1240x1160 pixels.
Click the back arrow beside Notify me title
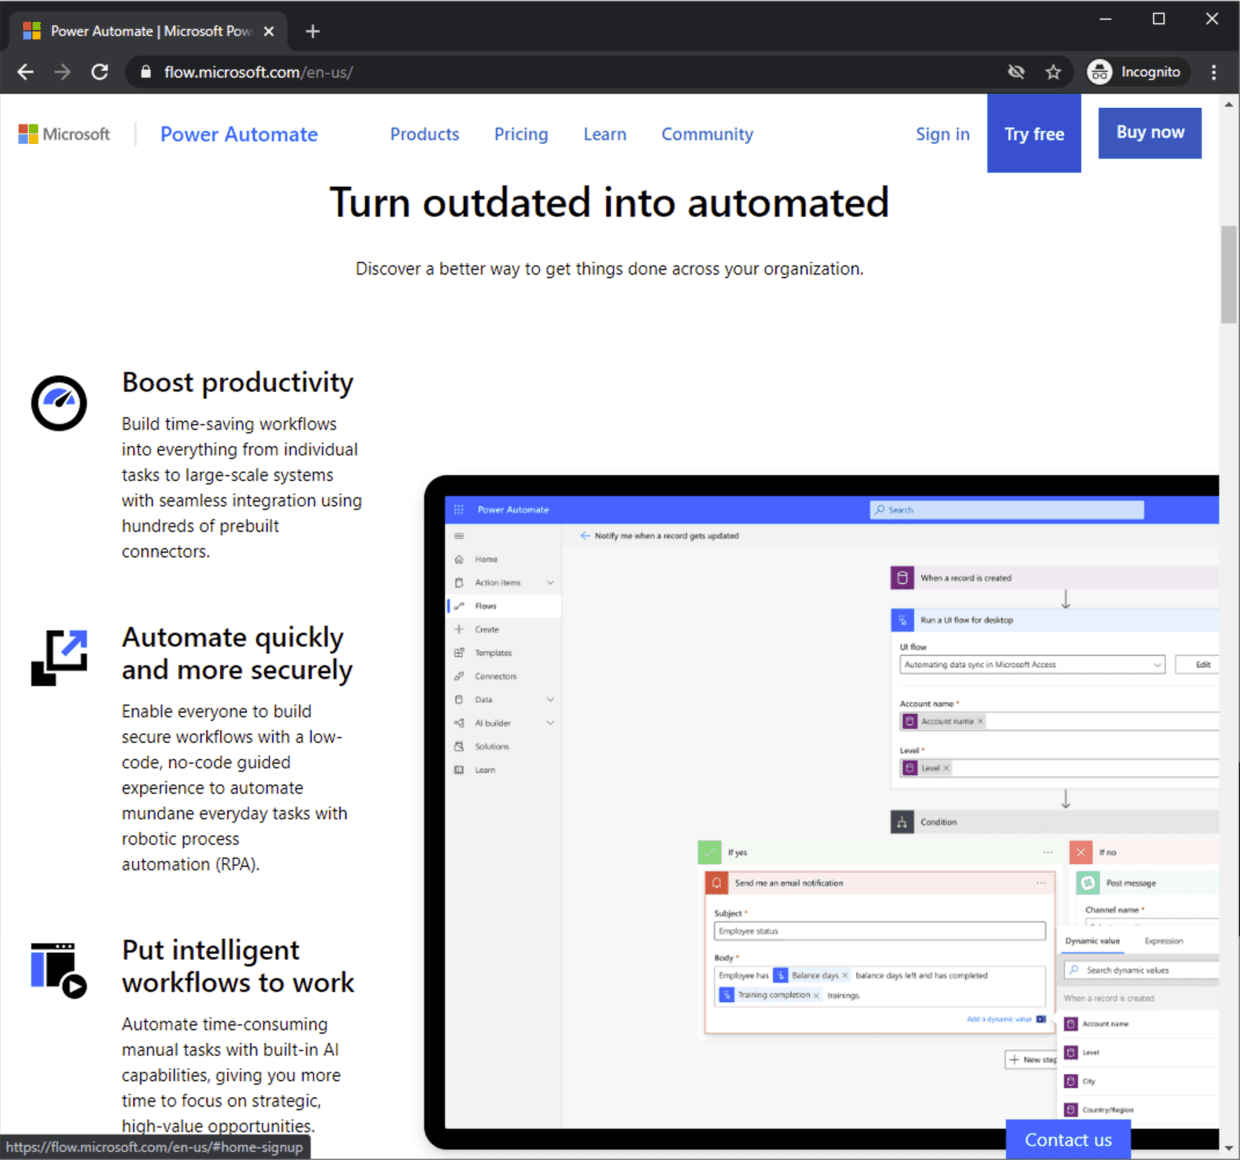point(585,536)
